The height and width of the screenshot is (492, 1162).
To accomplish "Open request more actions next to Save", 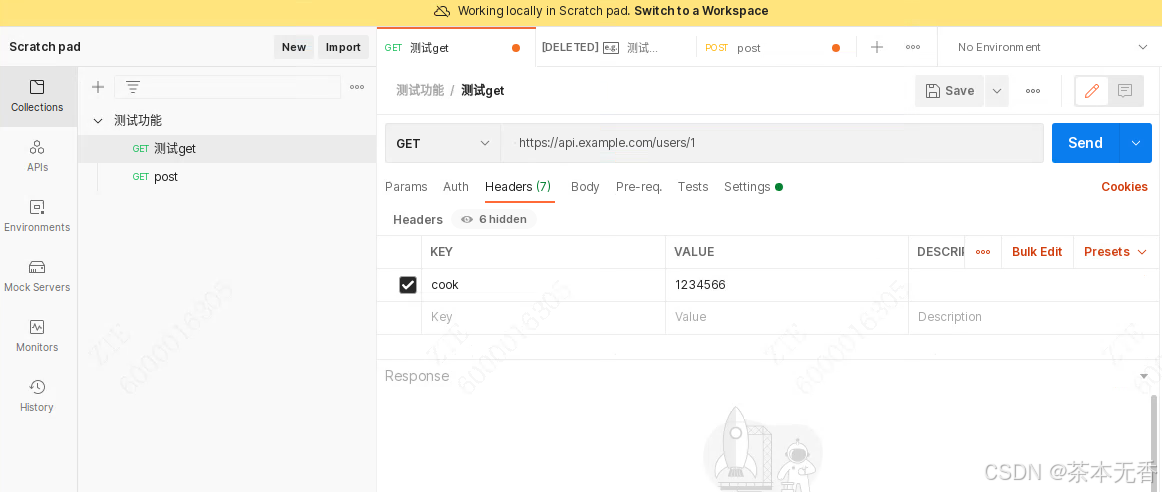I will pyautogui.click(x=1033, y=91).
